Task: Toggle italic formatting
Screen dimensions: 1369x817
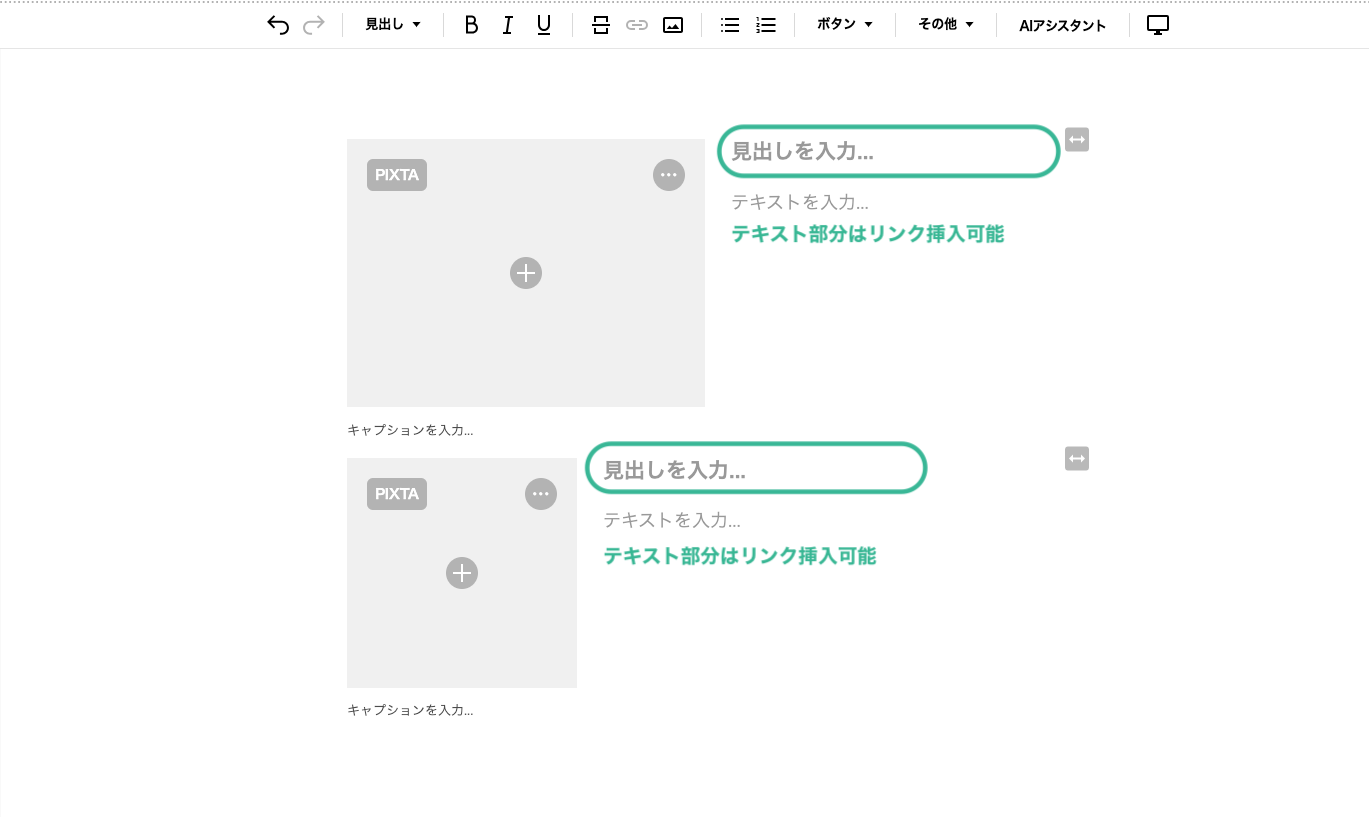Action: point(508,25)
